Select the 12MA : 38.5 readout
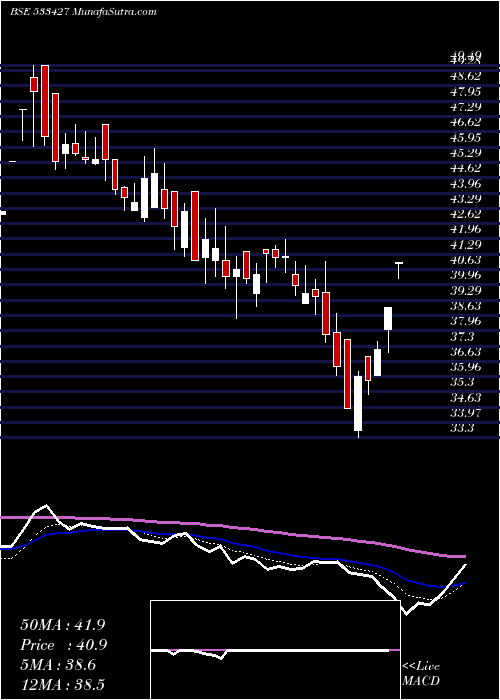This screenshot has width=500, height=700. click(62, 684)
